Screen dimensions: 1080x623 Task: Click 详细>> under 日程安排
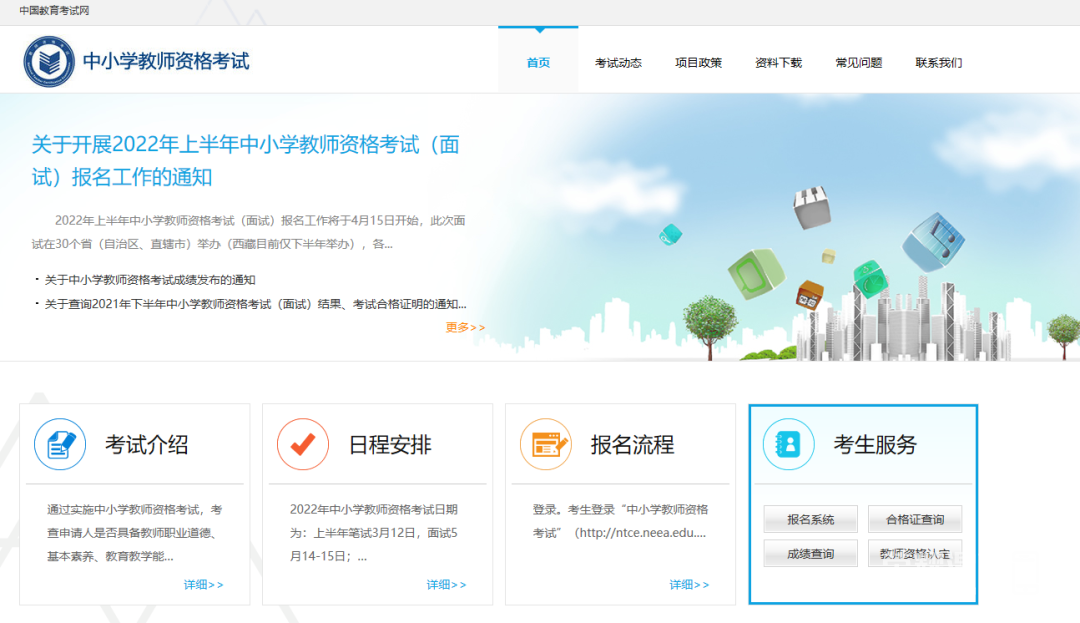[x=446, y=584]
